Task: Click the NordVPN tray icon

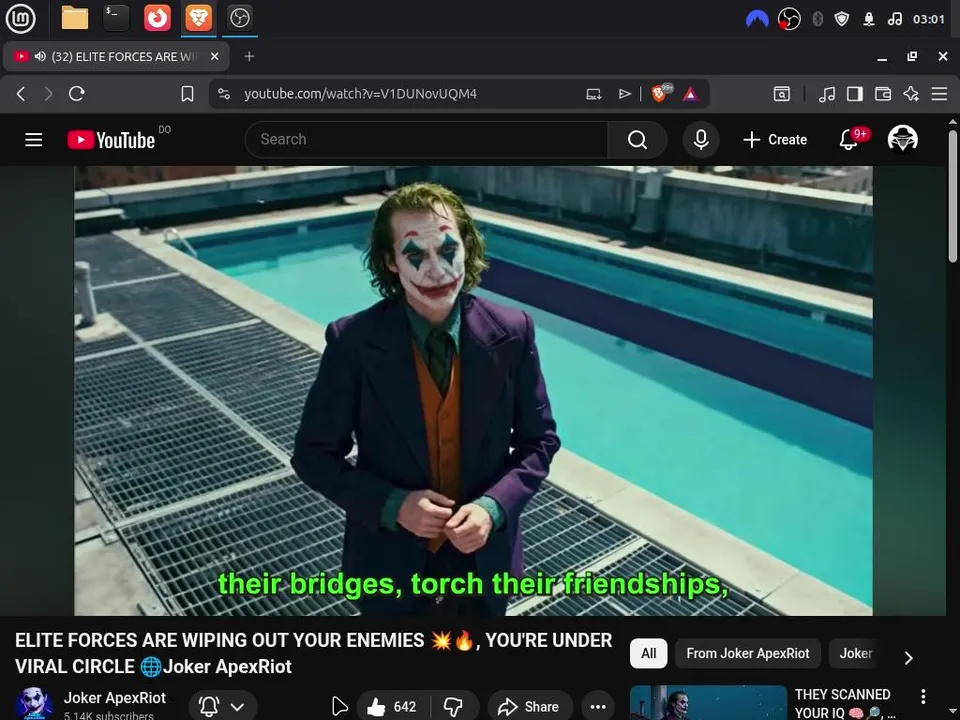Action: coord(757,20)
